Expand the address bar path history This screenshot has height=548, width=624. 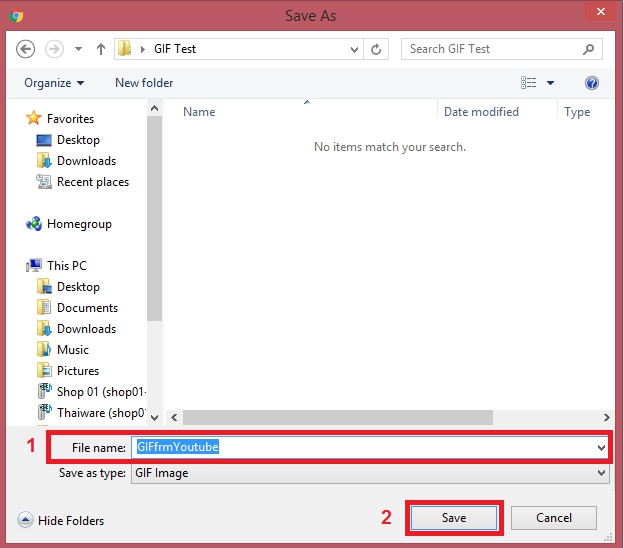354,50
